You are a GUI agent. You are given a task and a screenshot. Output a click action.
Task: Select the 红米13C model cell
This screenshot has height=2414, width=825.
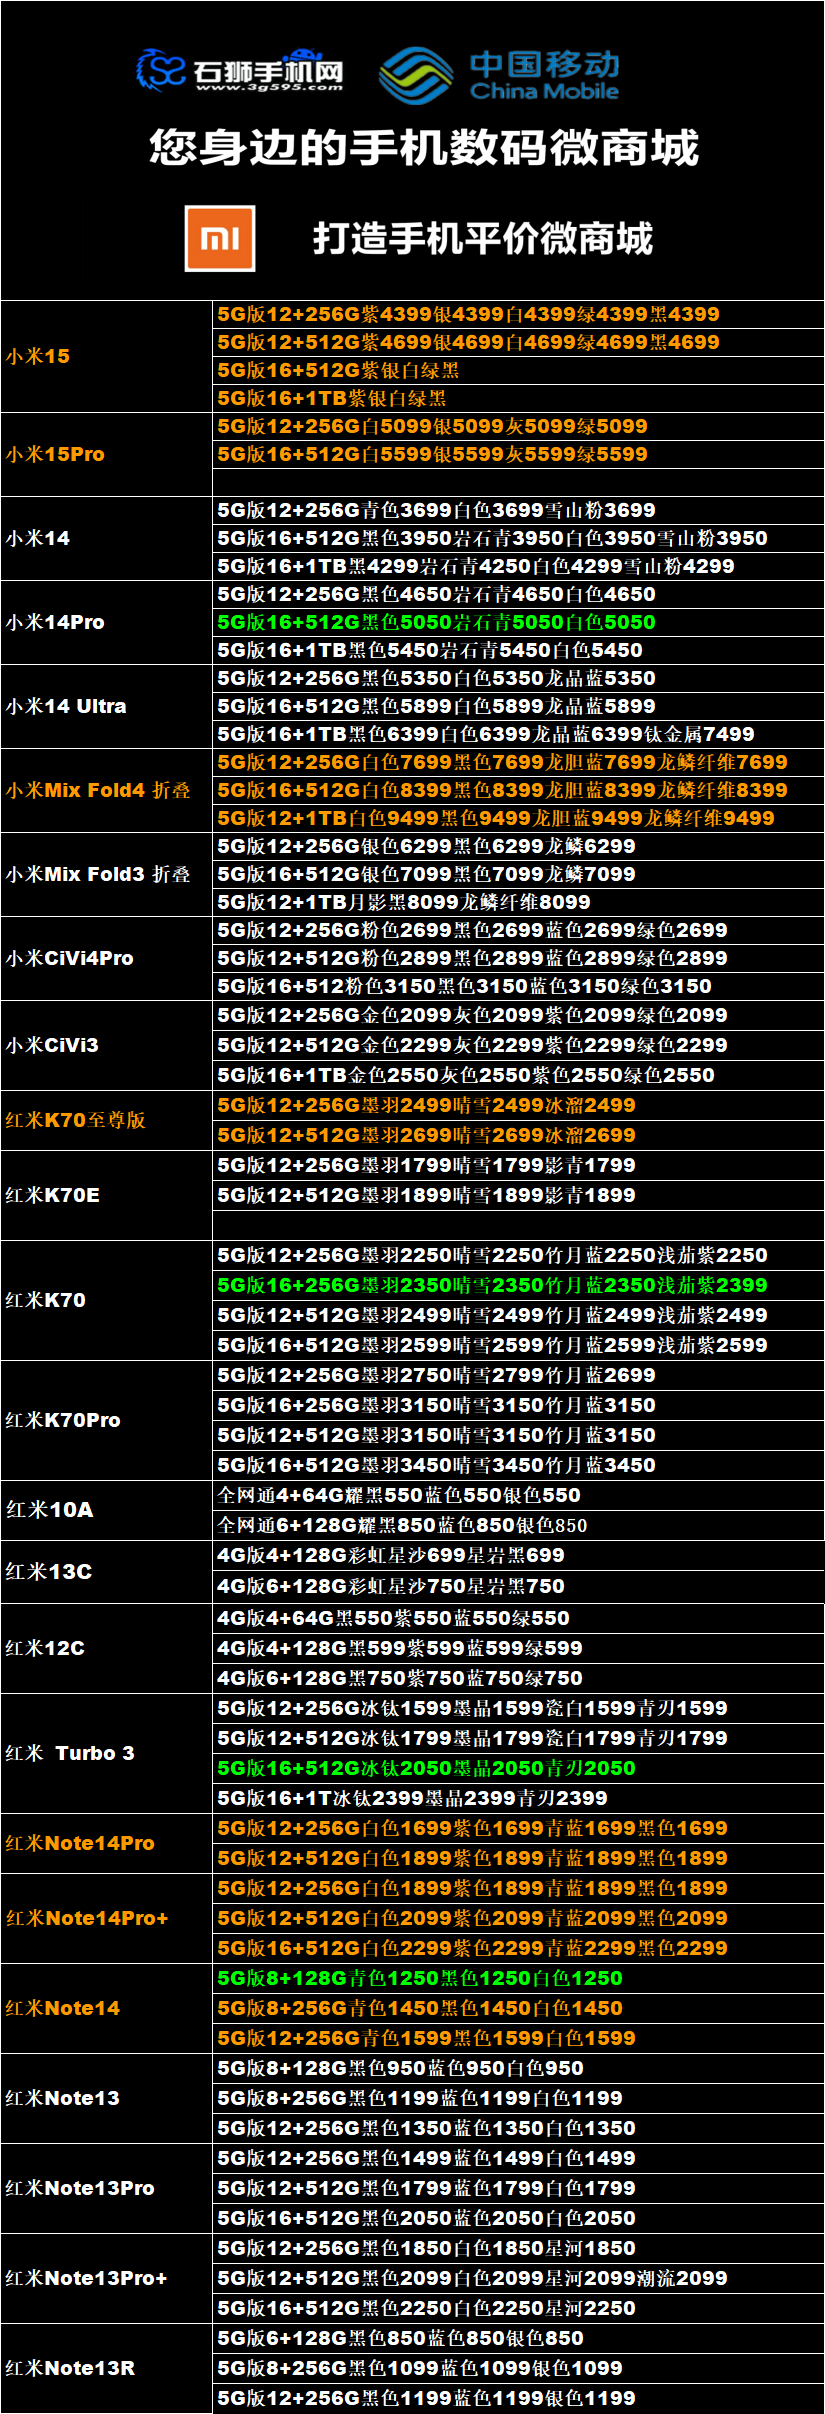106,1571
